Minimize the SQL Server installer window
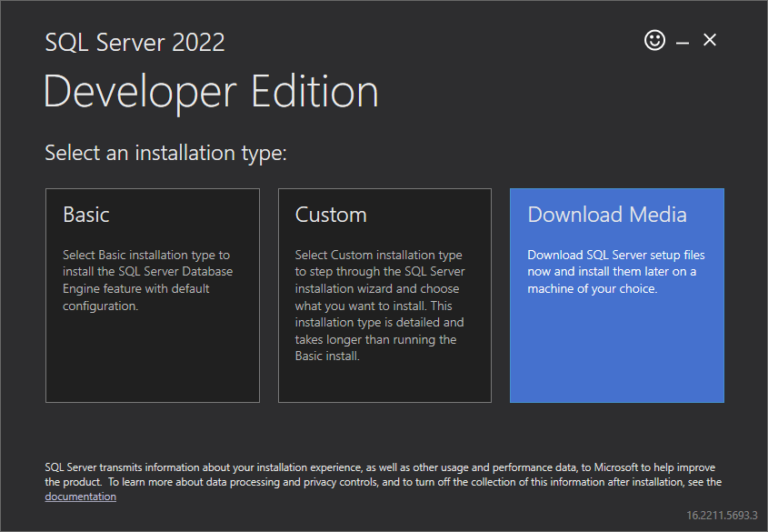Screen dimensions: 768x532 click(x=682, y=43)
